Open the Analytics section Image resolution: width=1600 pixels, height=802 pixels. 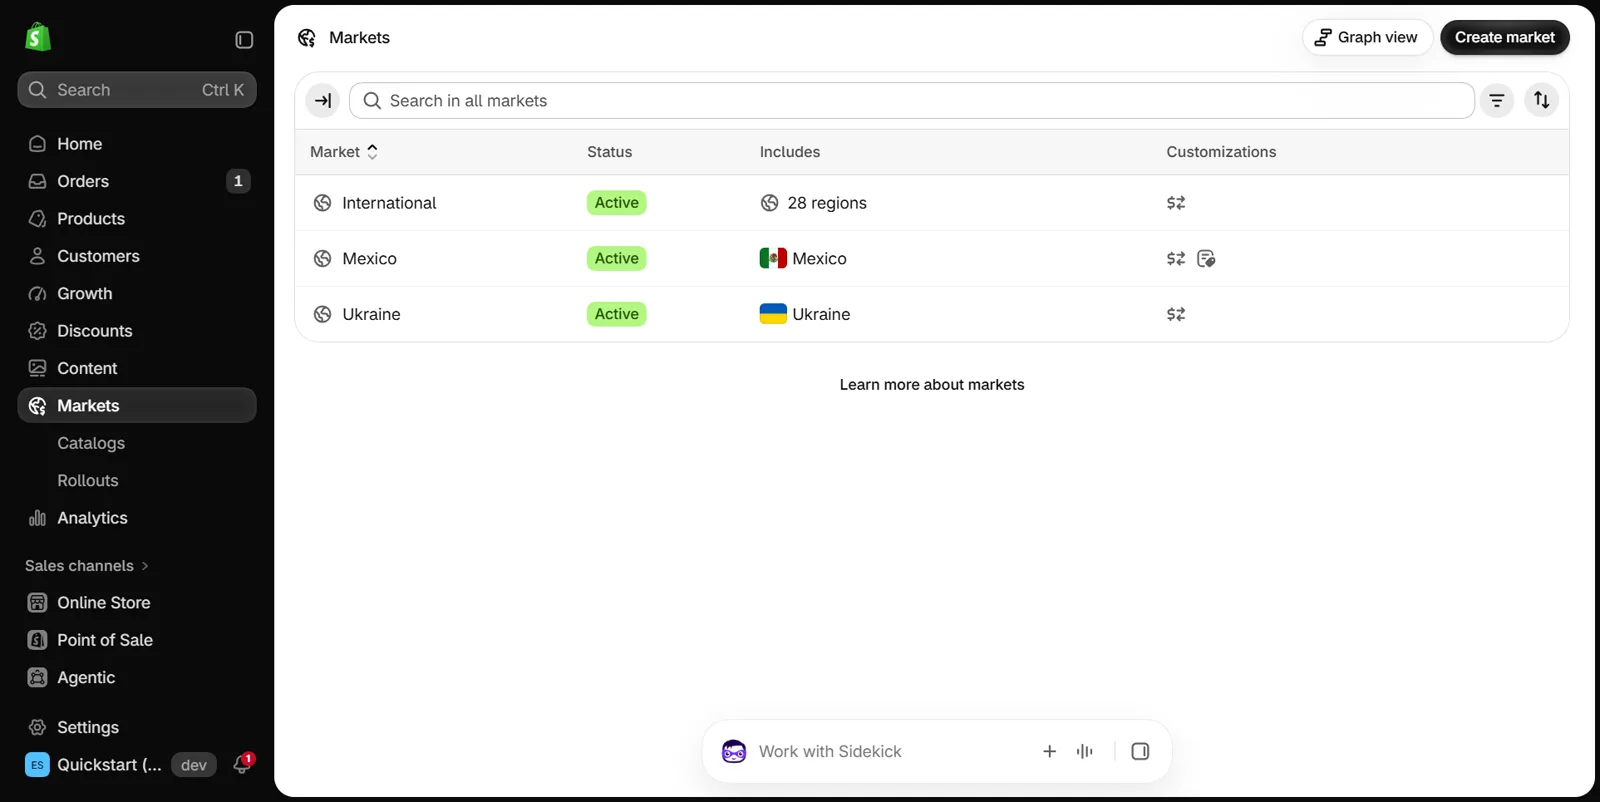[137, 518]
